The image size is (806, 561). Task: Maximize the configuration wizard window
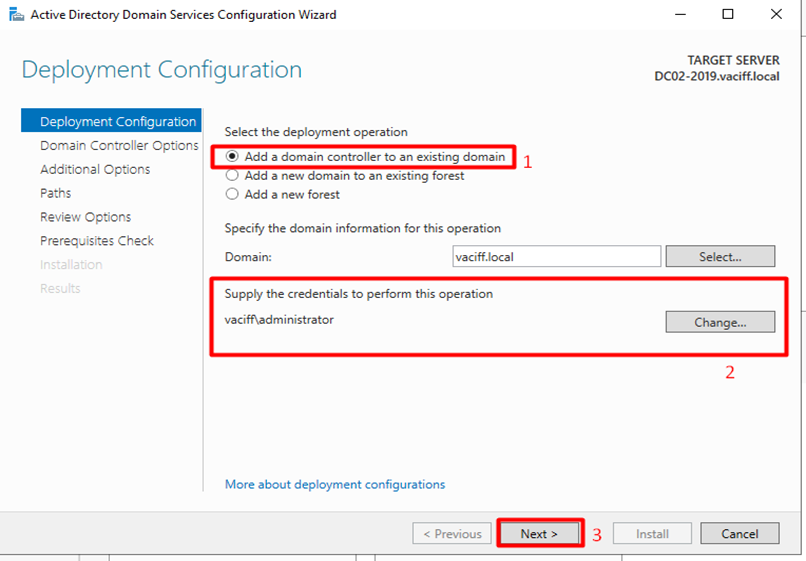click(x=728, y=15)
